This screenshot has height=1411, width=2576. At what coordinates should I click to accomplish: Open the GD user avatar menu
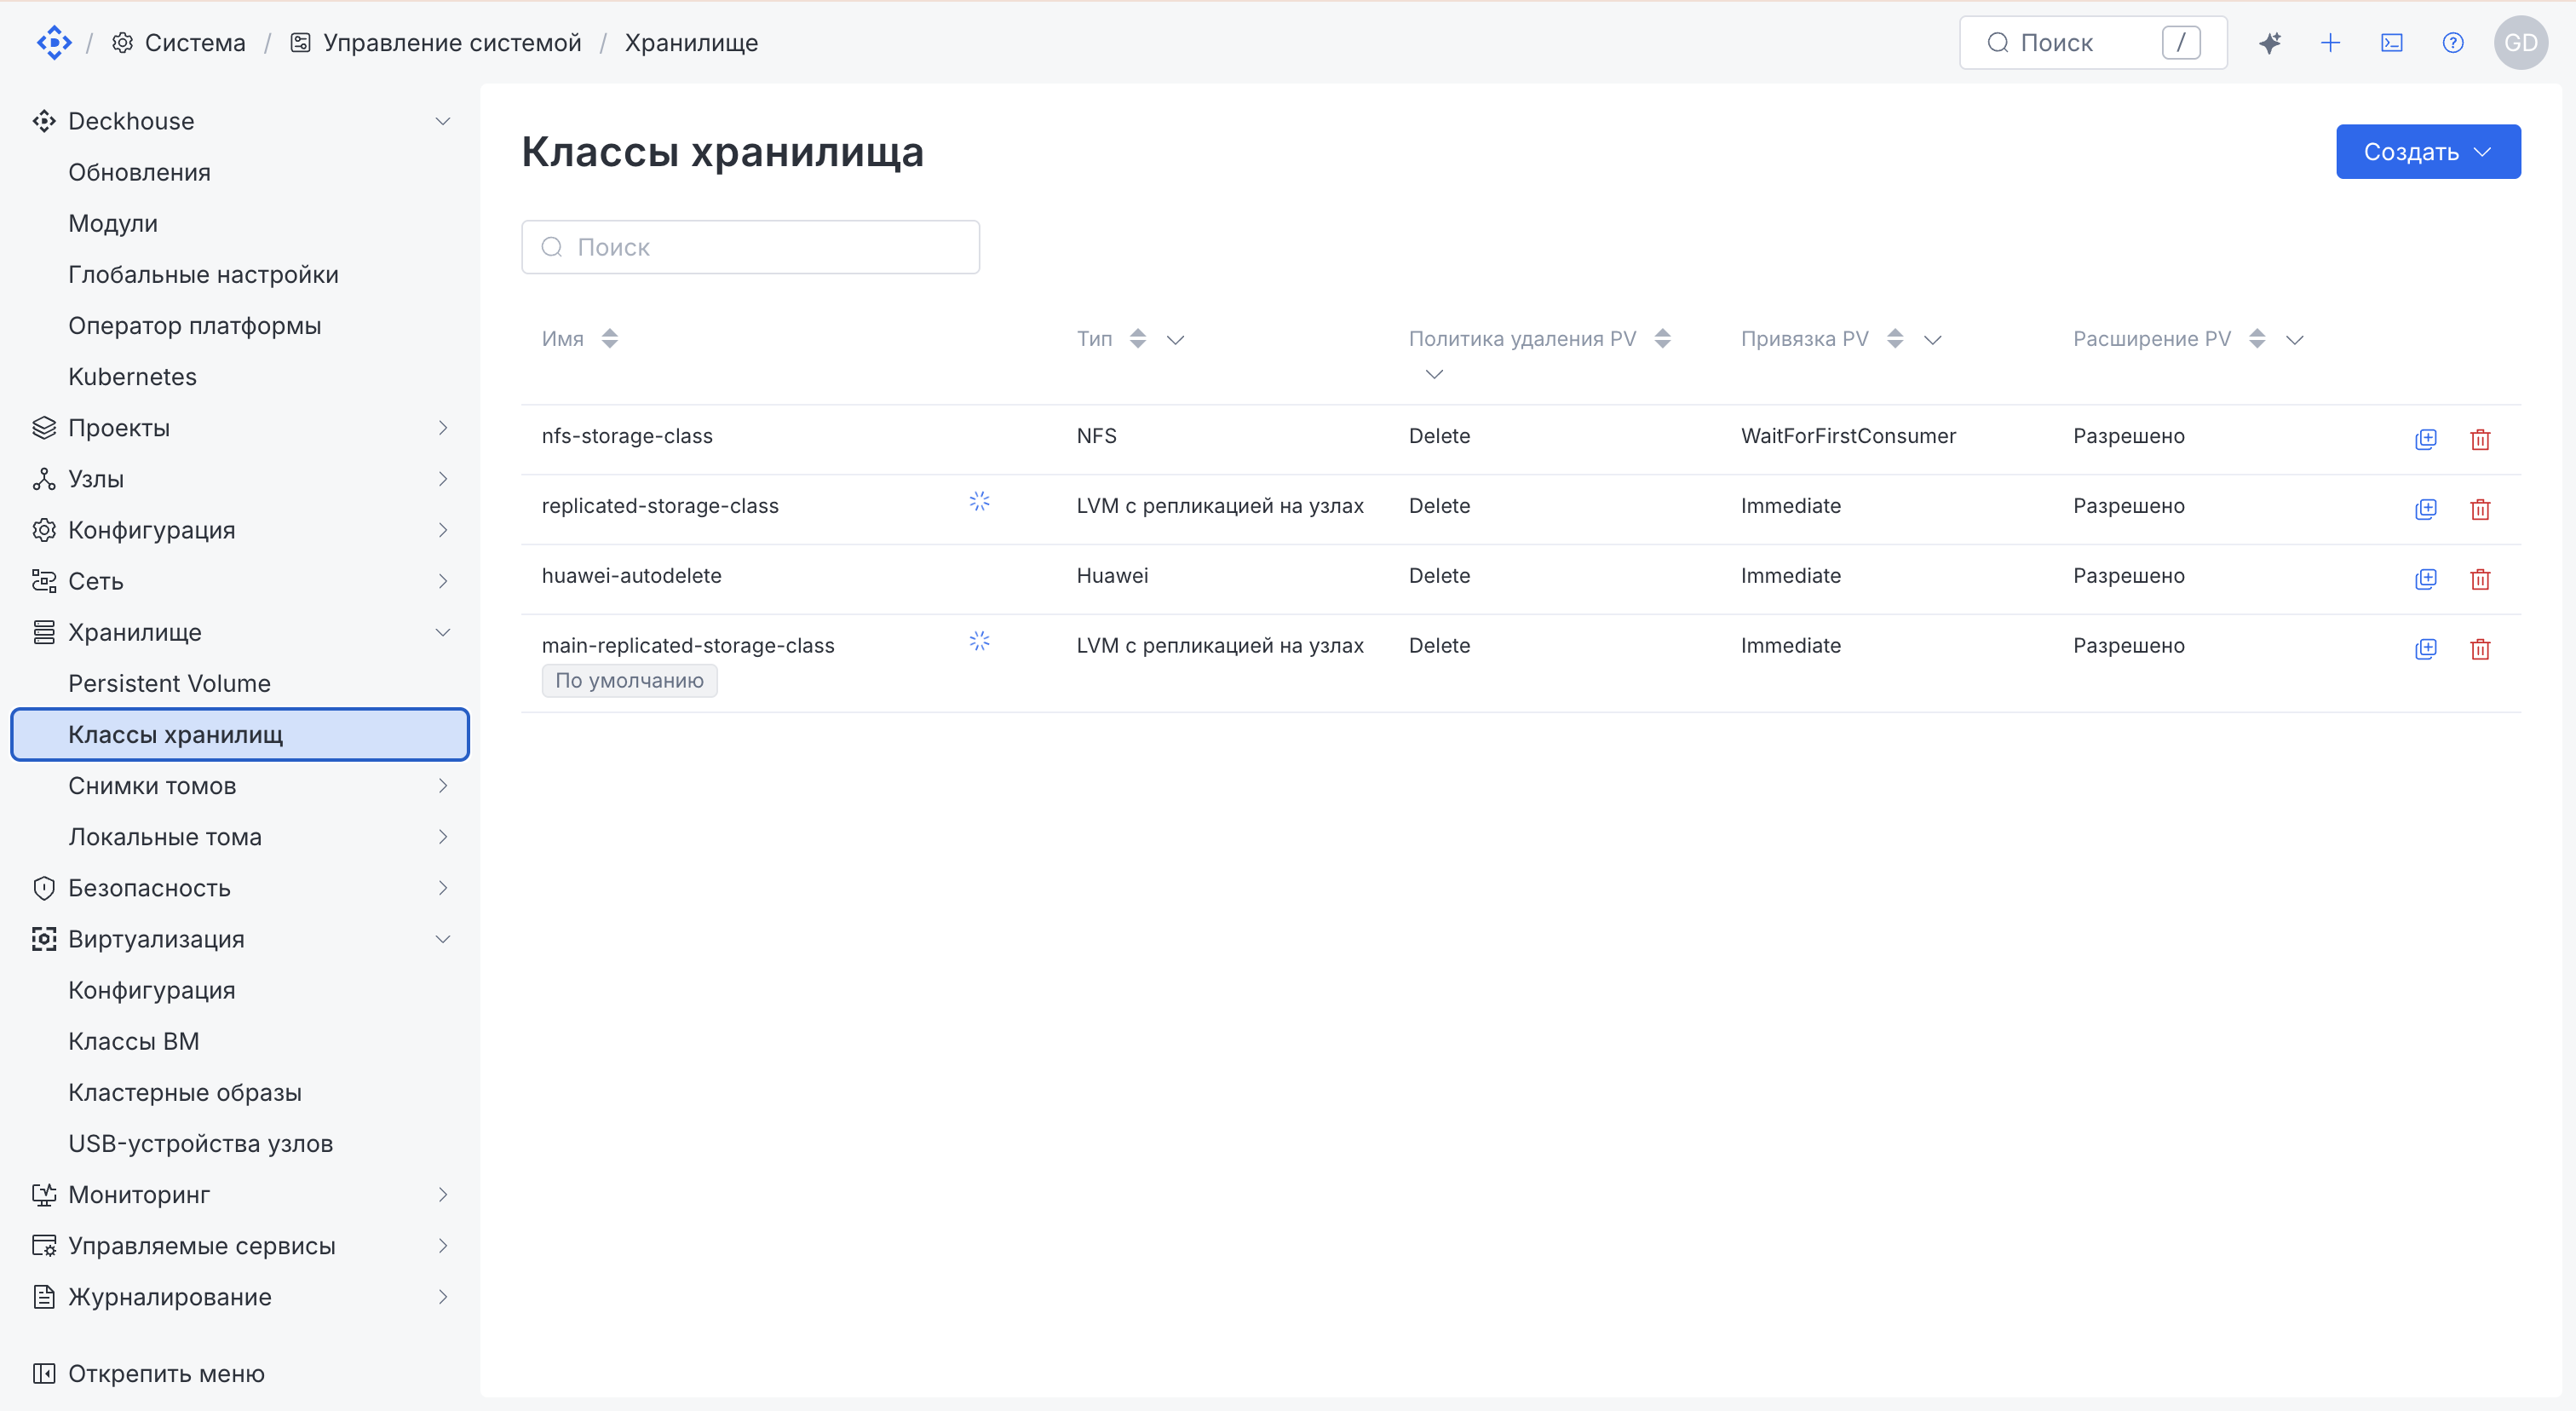coord(2520,42)
